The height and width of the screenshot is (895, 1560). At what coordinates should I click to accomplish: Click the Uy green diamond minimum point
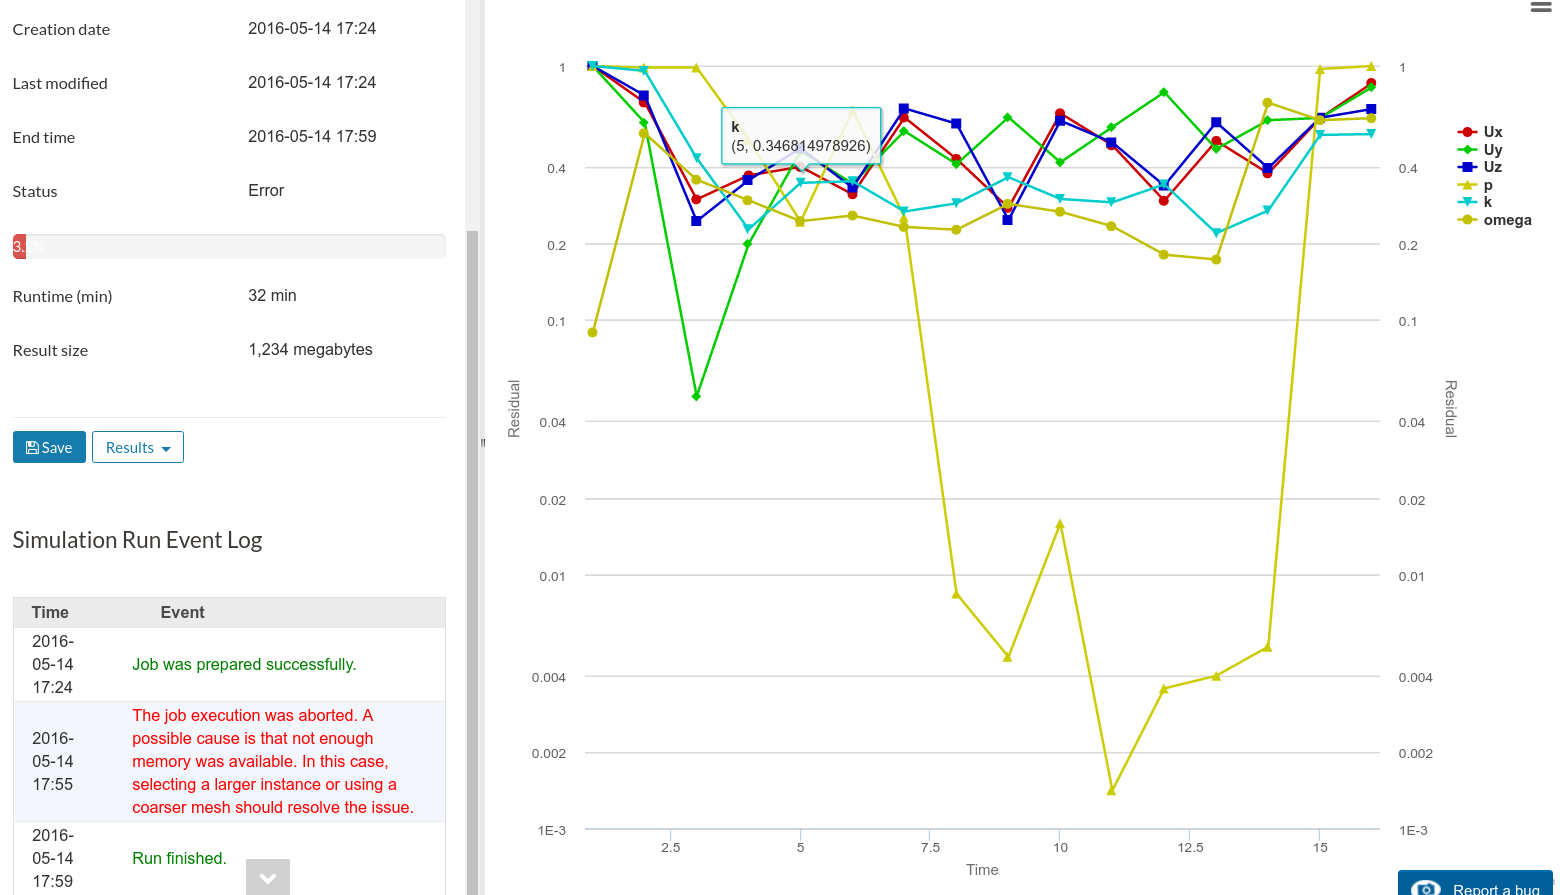(696, 396)
